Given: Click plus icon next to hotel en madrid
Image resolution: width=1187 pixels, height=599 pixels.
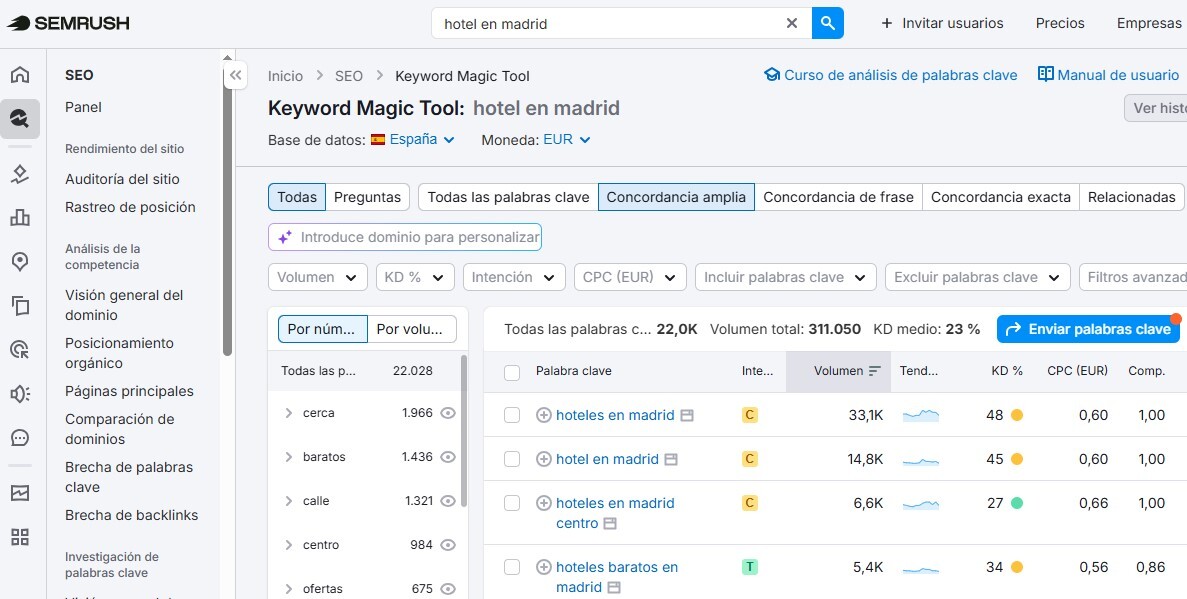Looking at the screenshot, I should coord(544,459).
